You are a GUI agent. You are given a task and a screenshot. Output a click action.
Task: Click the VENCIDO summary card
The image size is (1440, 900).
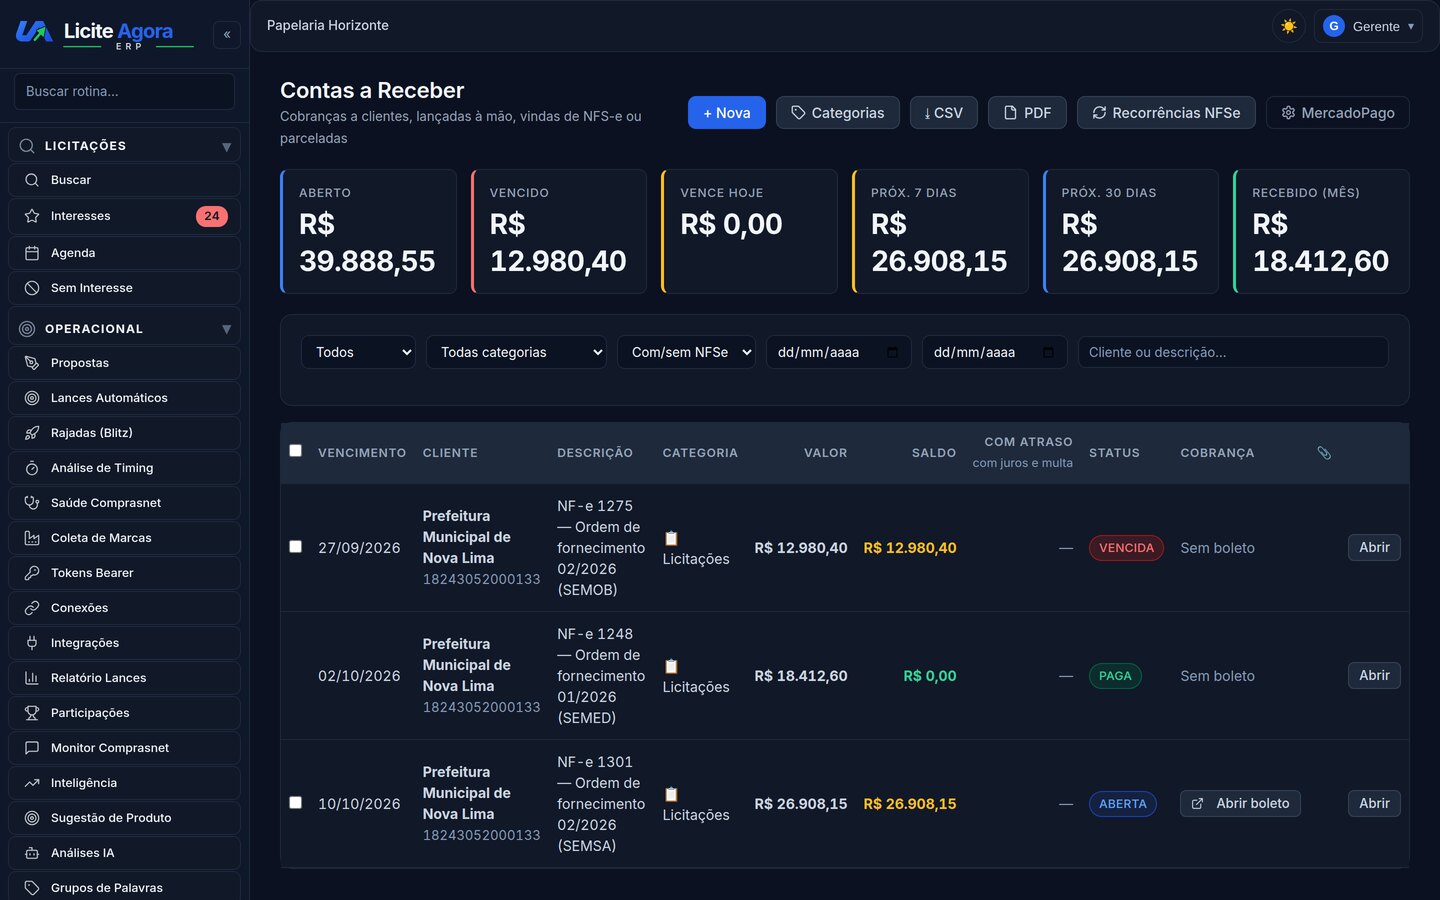pos(559,231)
